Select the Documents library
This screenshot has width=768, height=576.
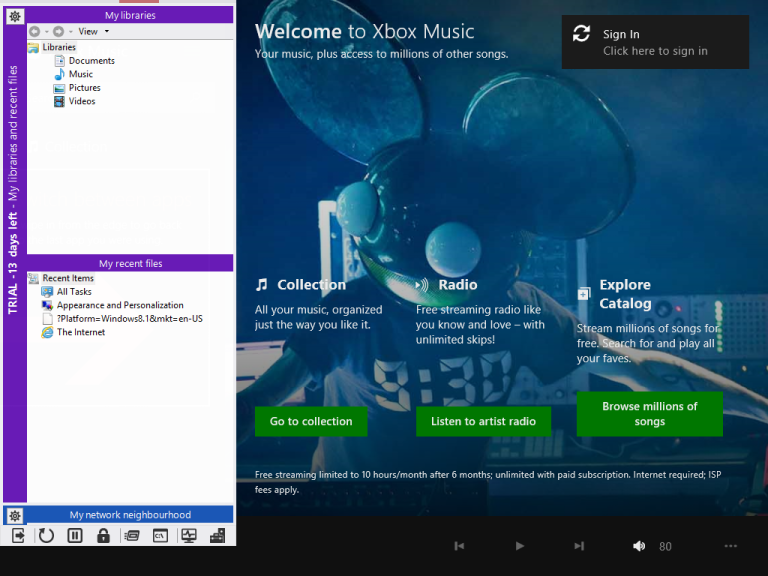(92, 61)
